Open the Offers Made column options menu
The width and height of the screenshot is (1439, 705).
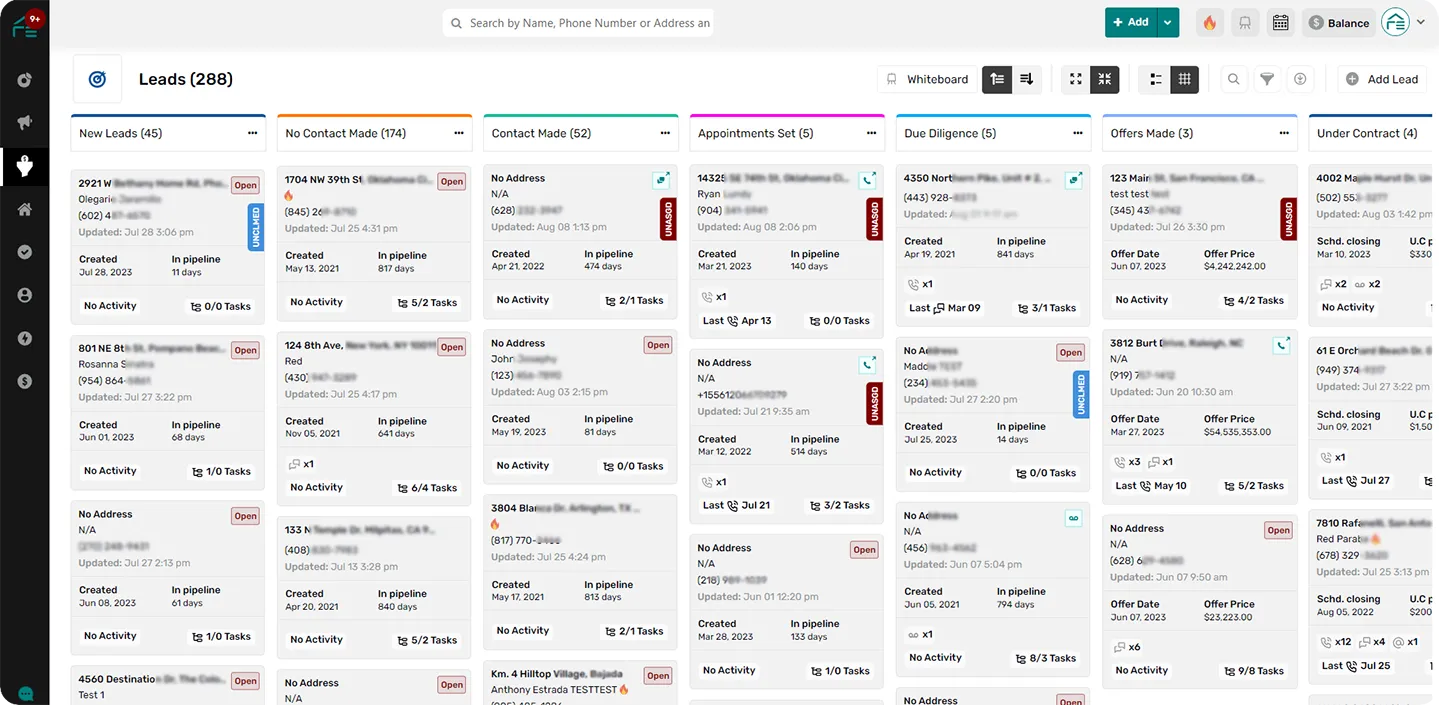point(1284,133)
